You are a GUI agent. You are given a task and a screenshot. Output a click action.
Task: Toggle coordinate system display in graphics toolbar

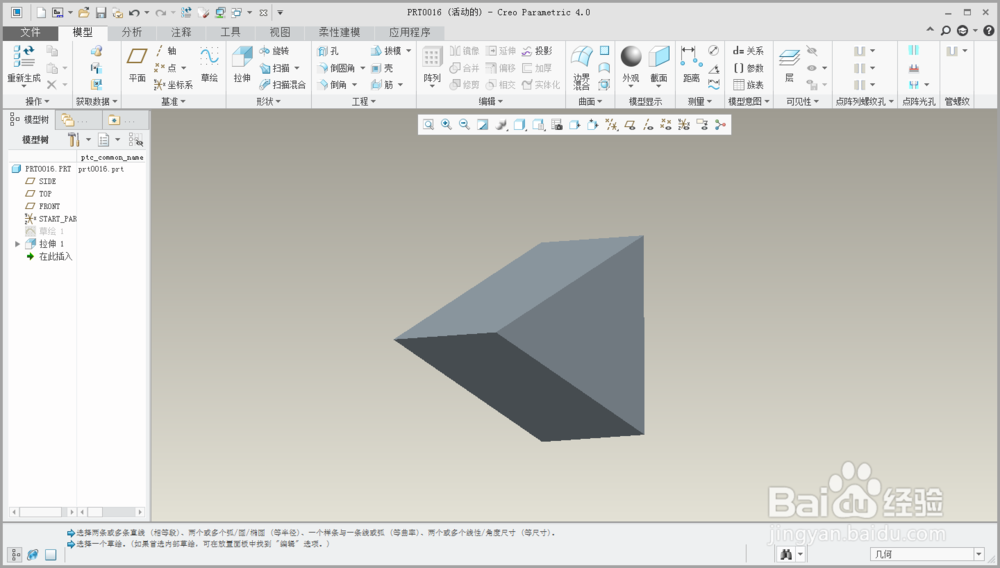[684, 124]
